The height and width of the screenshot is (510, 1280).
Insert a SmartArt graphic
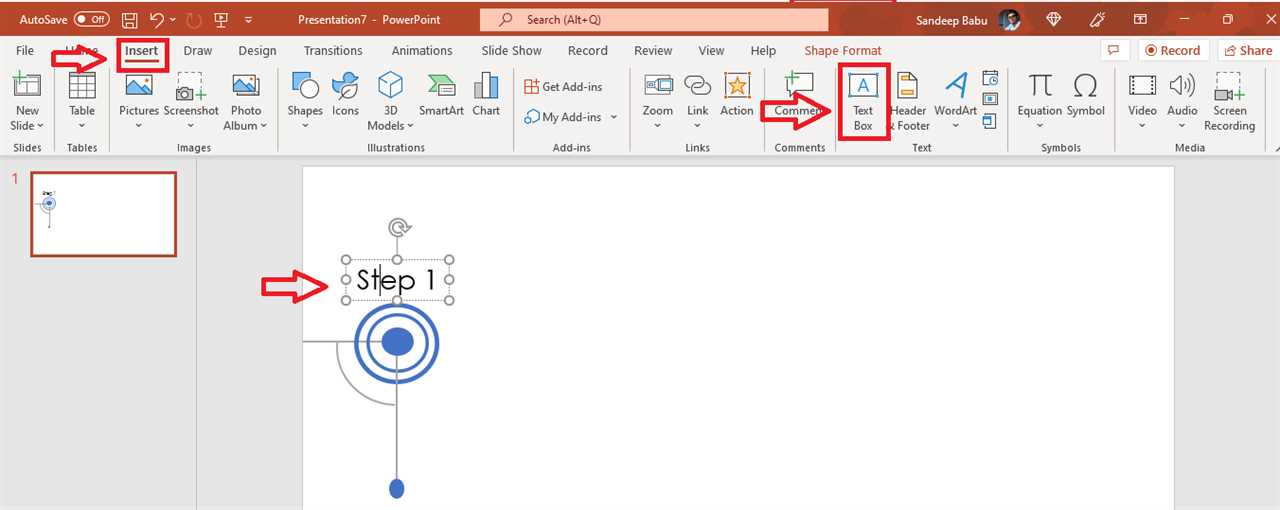pos(441,95)
